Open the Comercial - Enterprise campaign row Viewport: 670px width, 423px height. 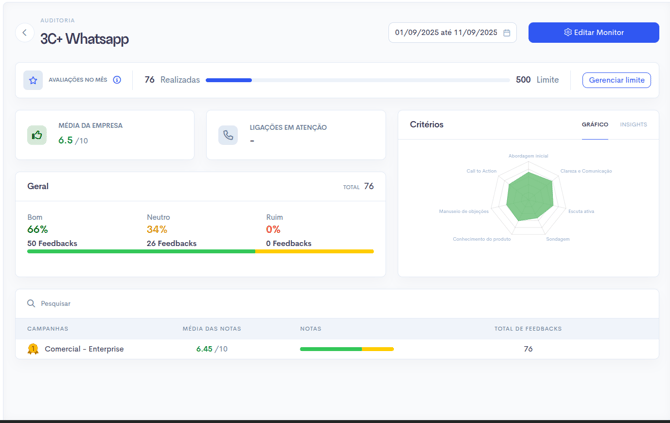point(84,349)
